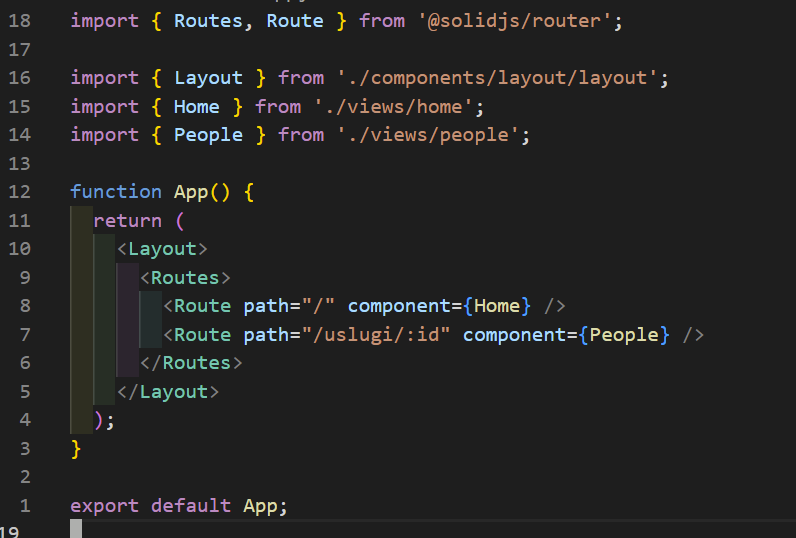
Task: Click the './views/home' import path
Action: coord(394,107)
